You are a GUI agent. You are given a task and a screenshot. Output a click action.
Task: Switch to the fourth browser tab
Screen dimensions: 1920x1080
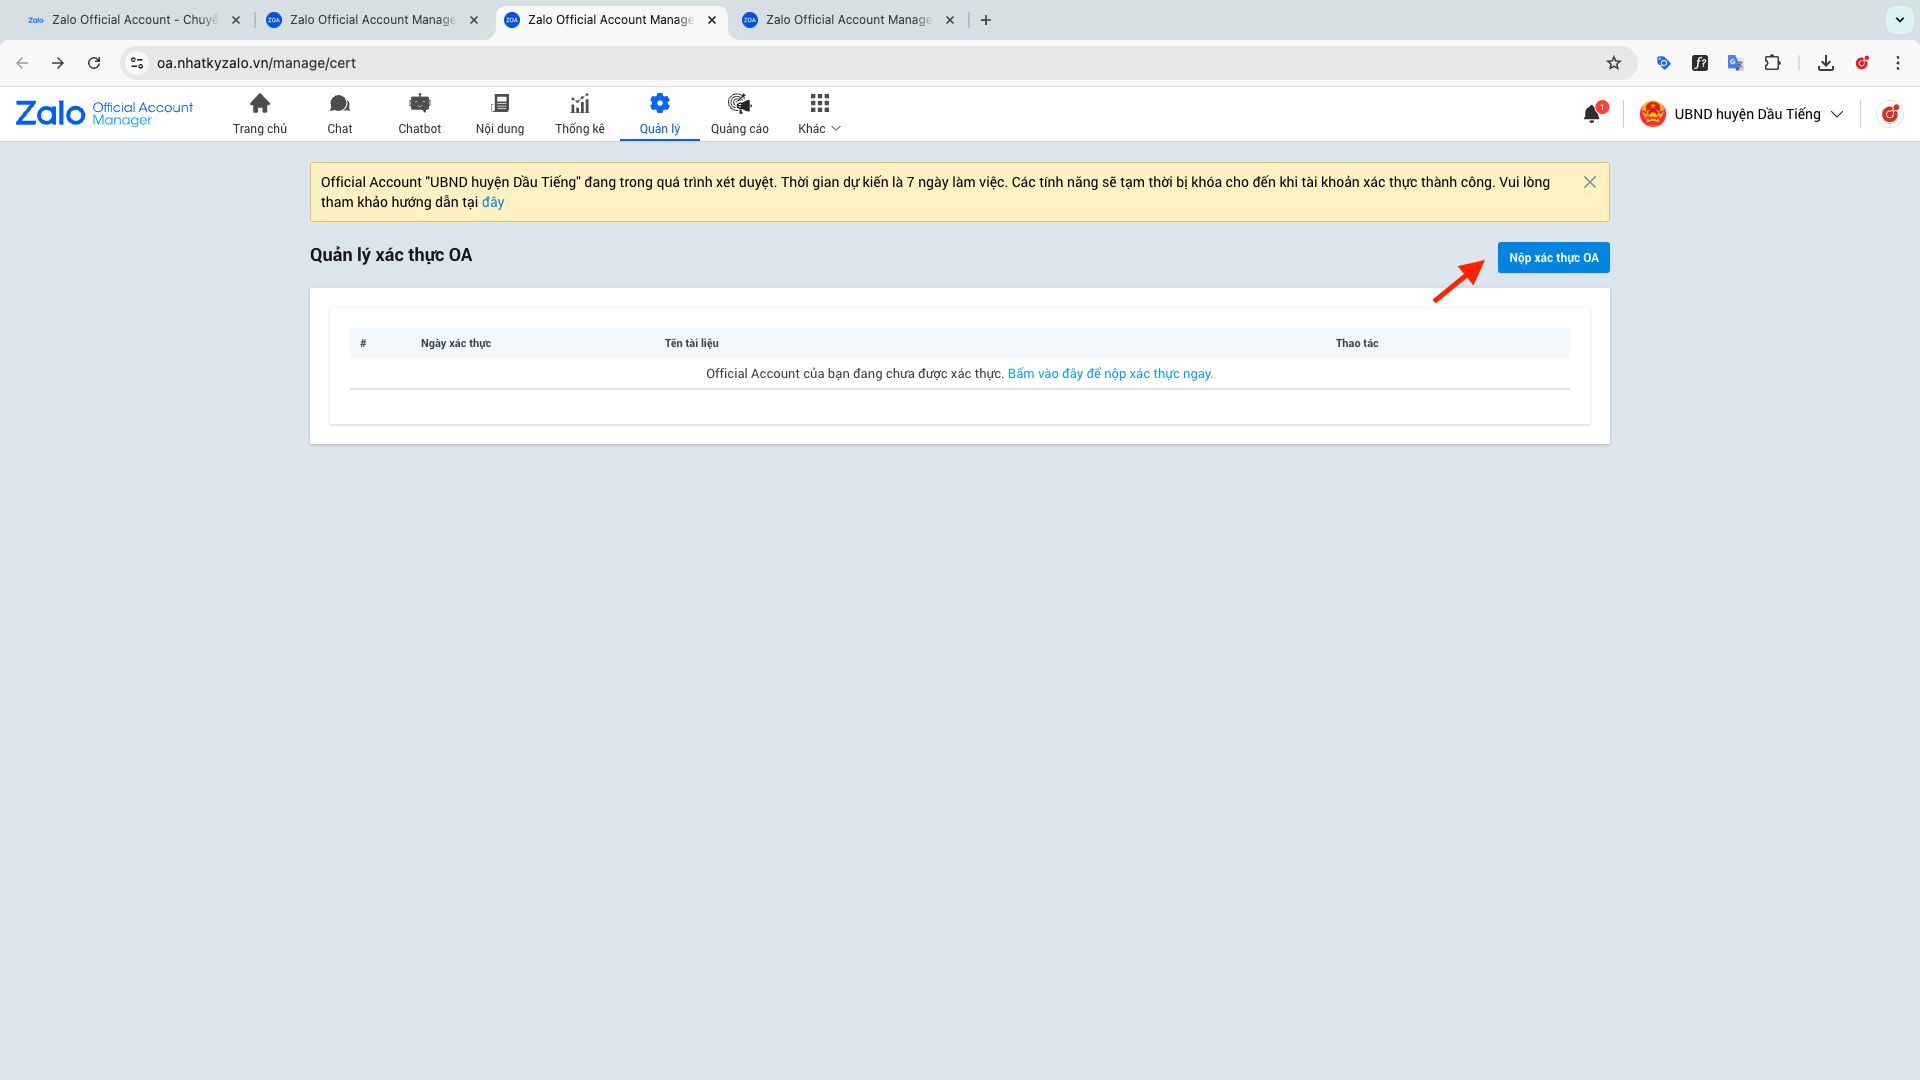(847, 20)
